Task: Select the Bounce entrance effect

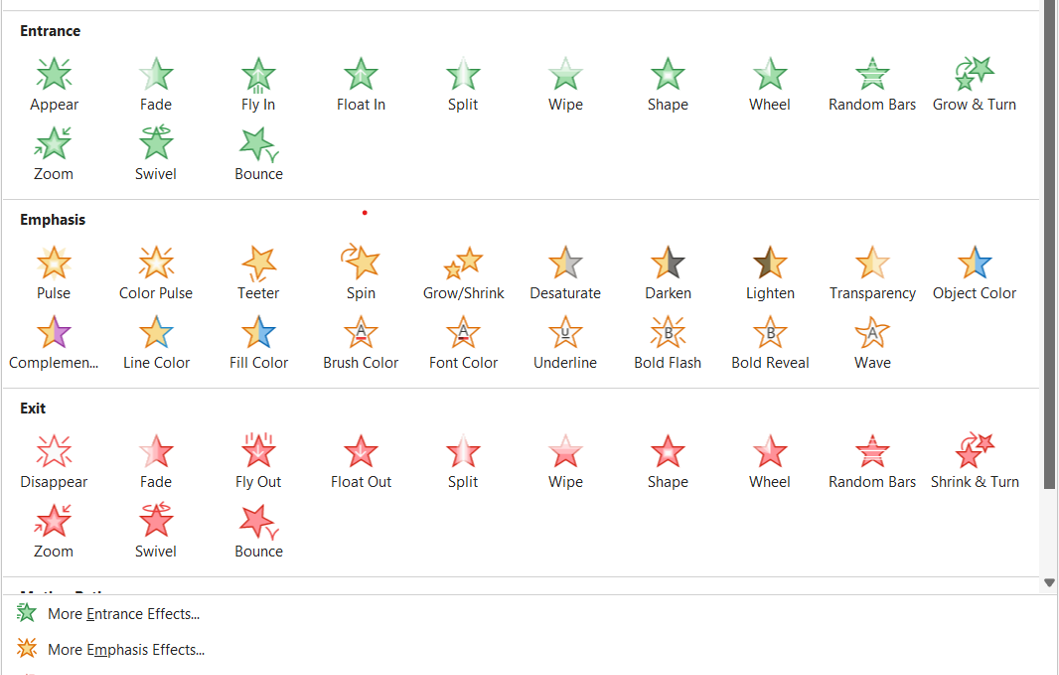Action: click(258, 153)
